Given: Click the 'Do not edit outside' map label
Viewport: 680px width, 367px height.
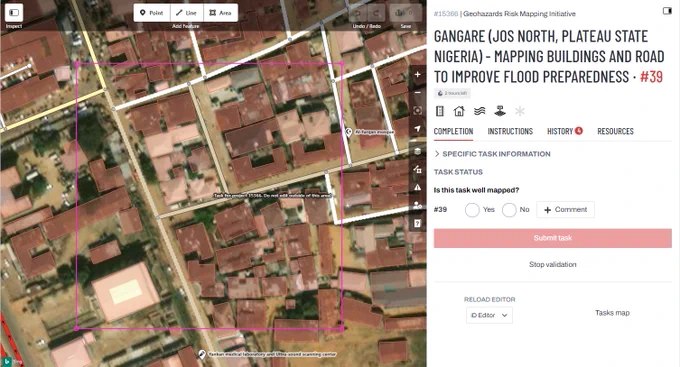Looking at the screenshot, I should (x=272, y=196).
